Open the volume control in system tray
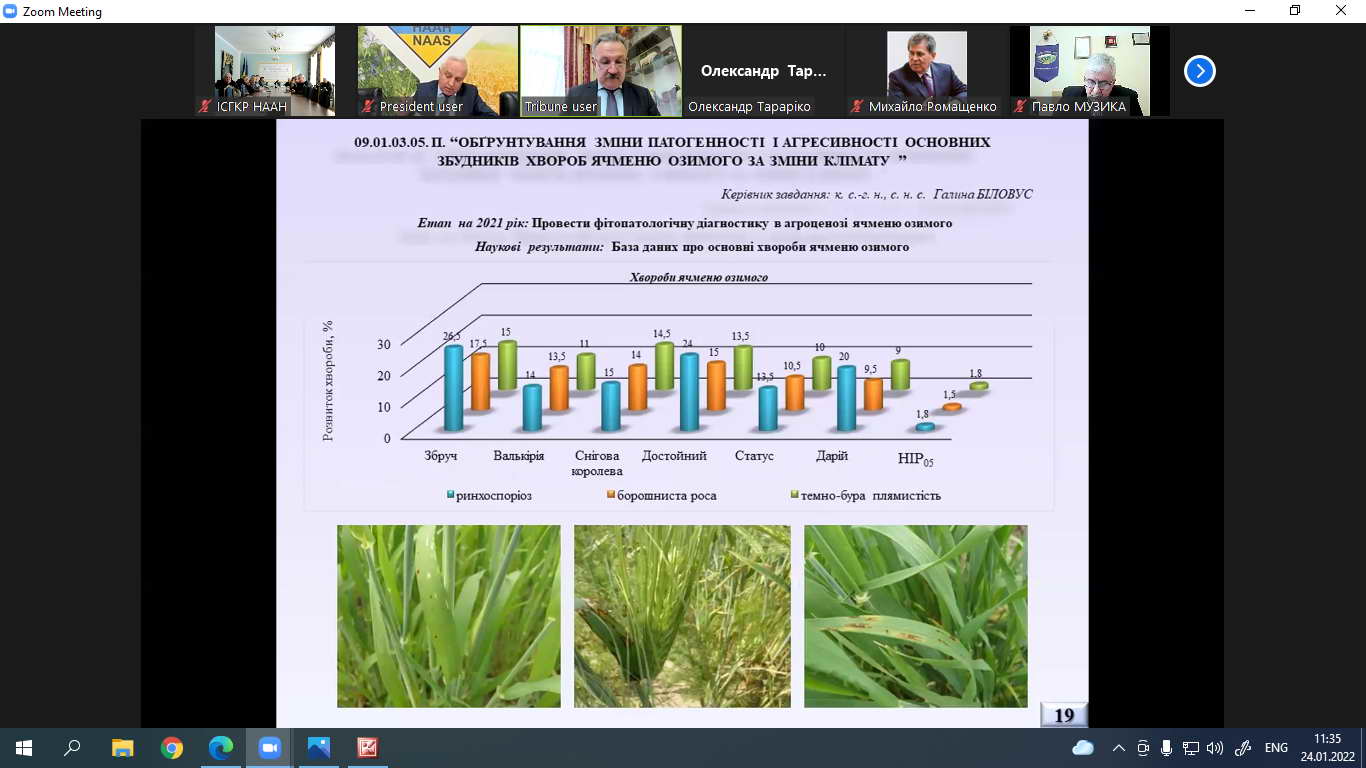The width and height of the screenshot is (1366, 768). point(1215,748)
